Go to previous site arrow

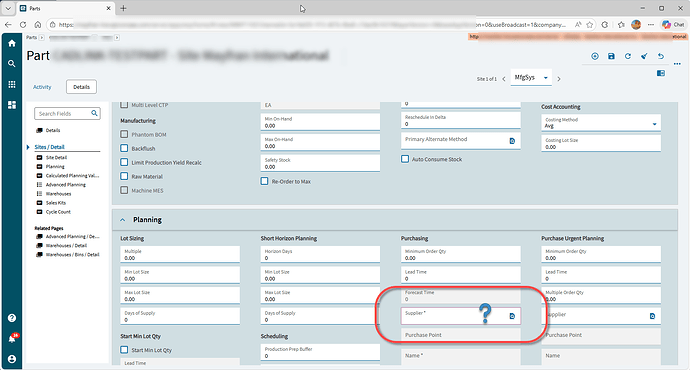(x=504, y=79)
